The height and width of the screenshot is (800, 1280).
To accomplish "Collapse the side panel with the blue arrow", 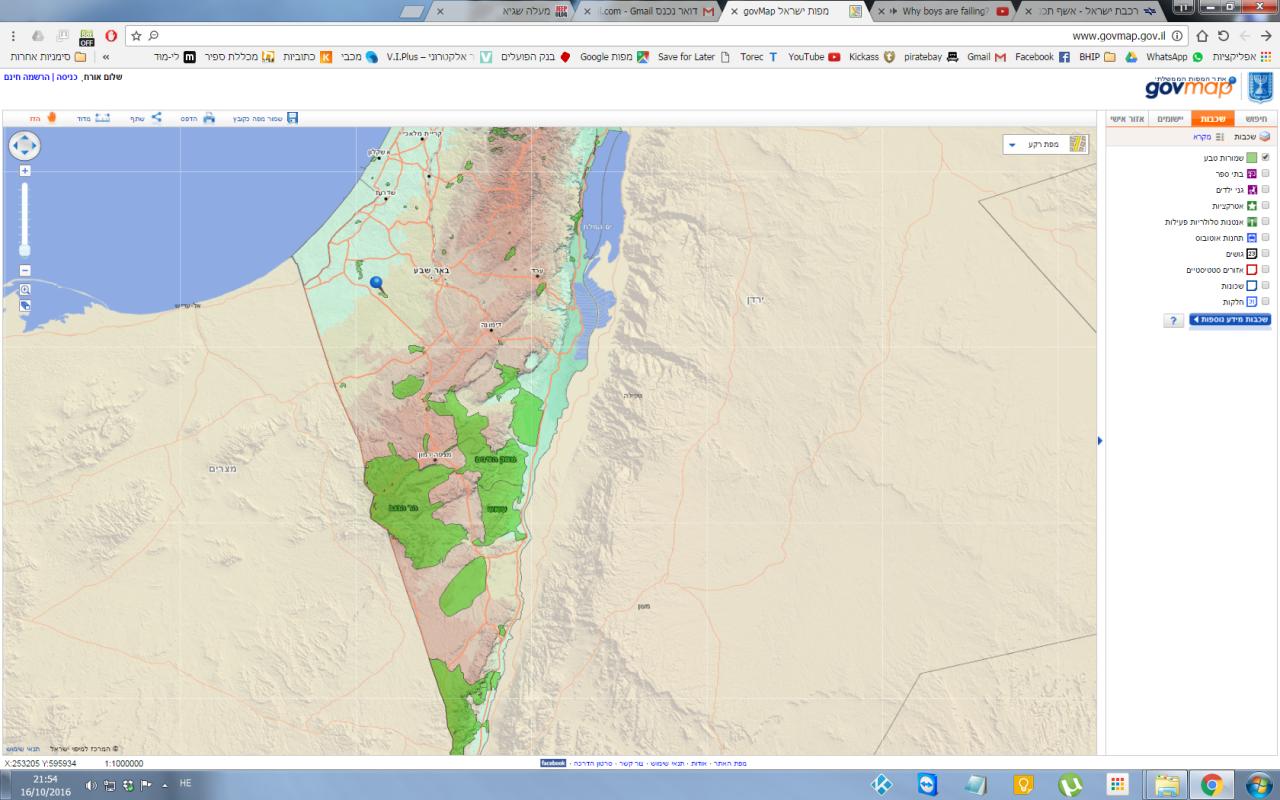I will (1100, 440).
